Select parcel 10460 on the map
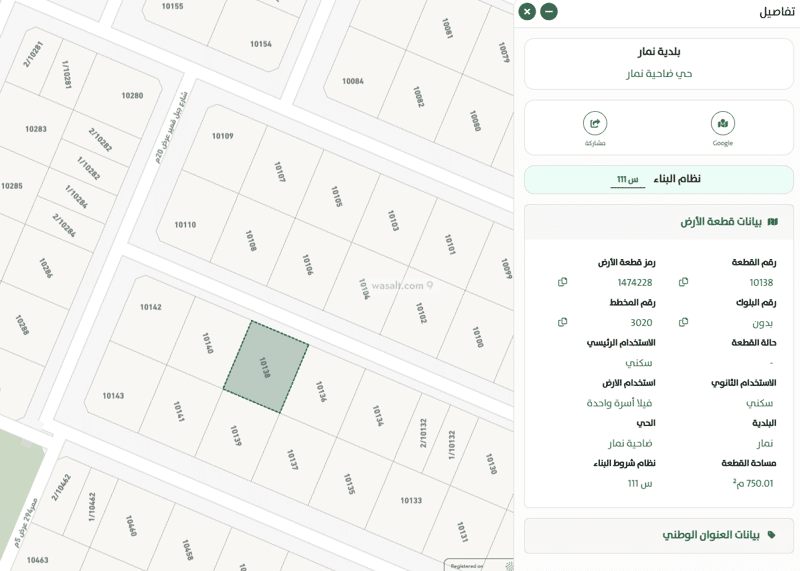800x571 pixels. [132, 526]
